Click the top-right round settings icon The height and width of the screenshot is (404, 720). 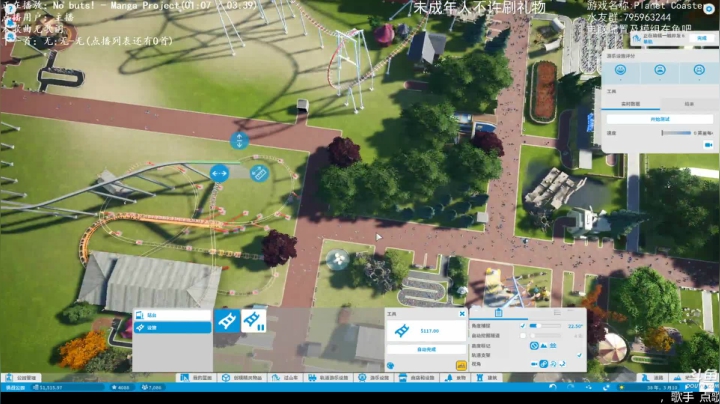click(709, 9)
